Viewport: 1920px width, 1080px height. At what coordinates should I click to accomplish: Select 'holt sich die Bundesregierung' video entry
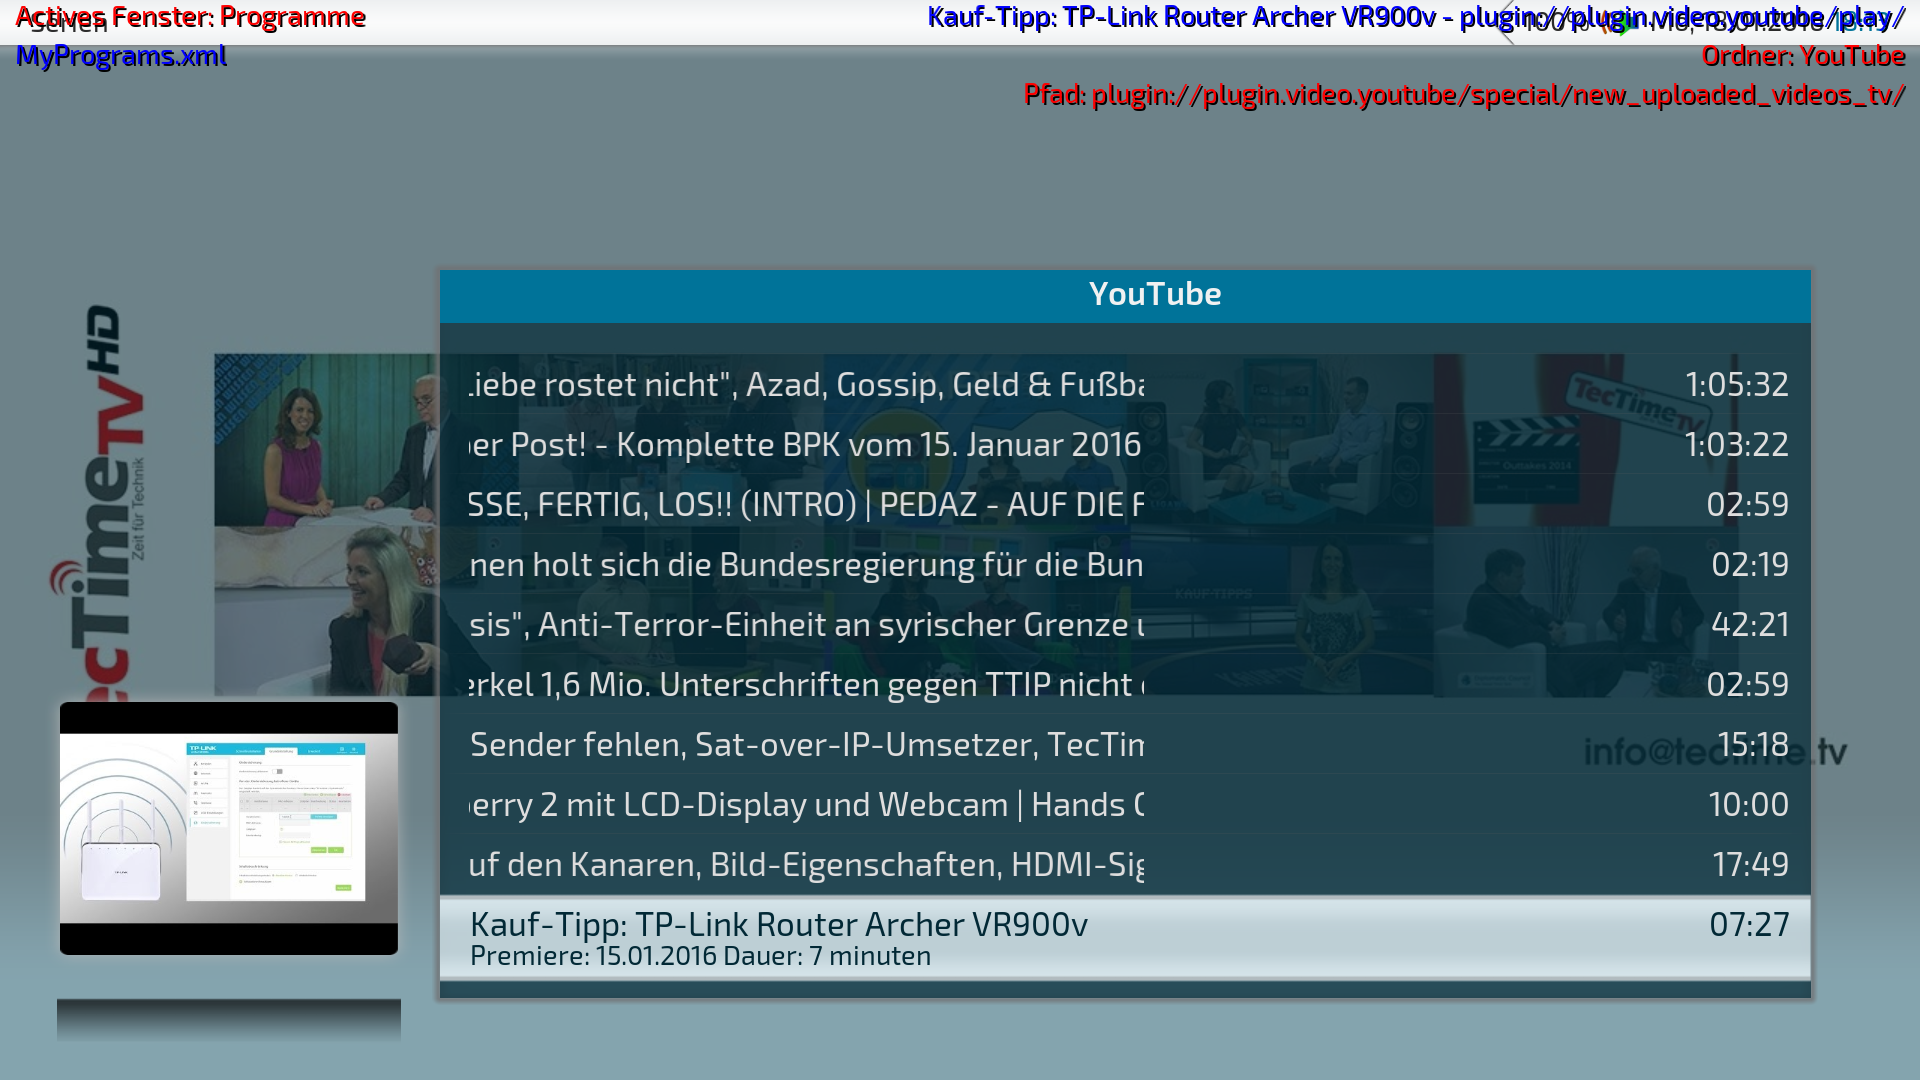(x=1125, y=565)
